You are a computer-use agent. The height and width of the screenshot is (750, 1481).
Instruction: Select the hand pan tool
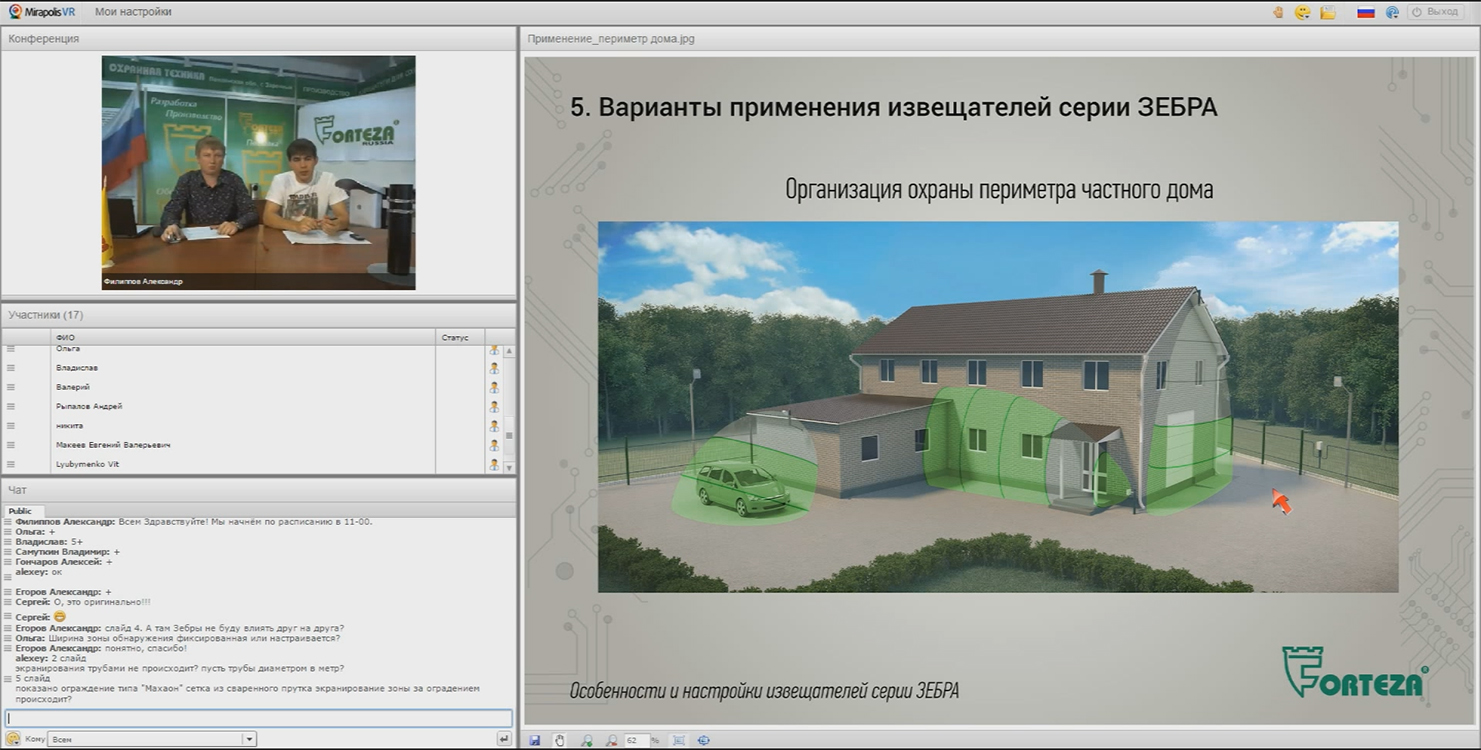tap(560, 740)
